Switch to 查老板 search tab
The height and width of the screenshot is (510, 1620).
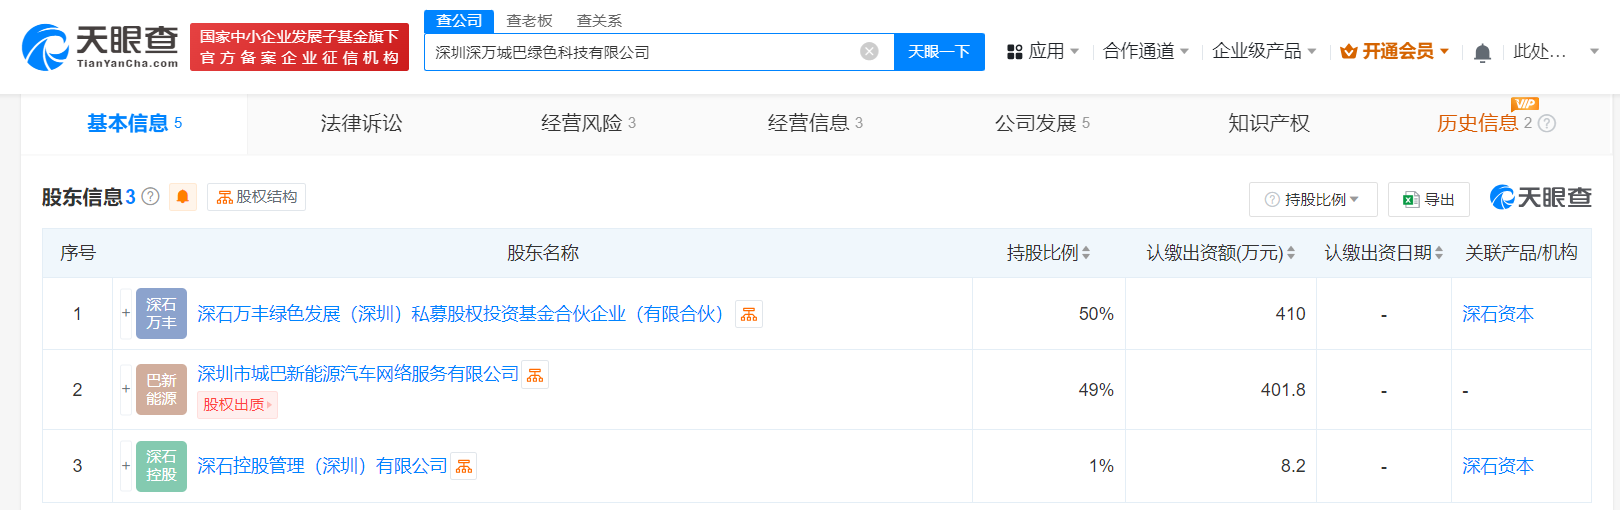(x=529, y=20)
